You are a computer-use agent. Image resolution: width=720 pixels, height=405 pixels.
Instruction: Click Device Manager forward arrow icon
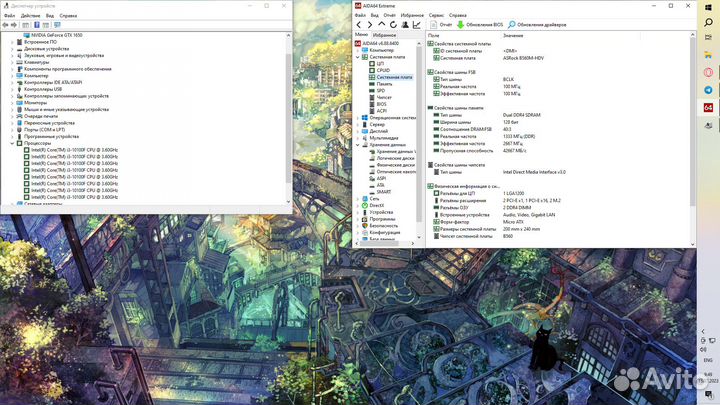(14, 25)
